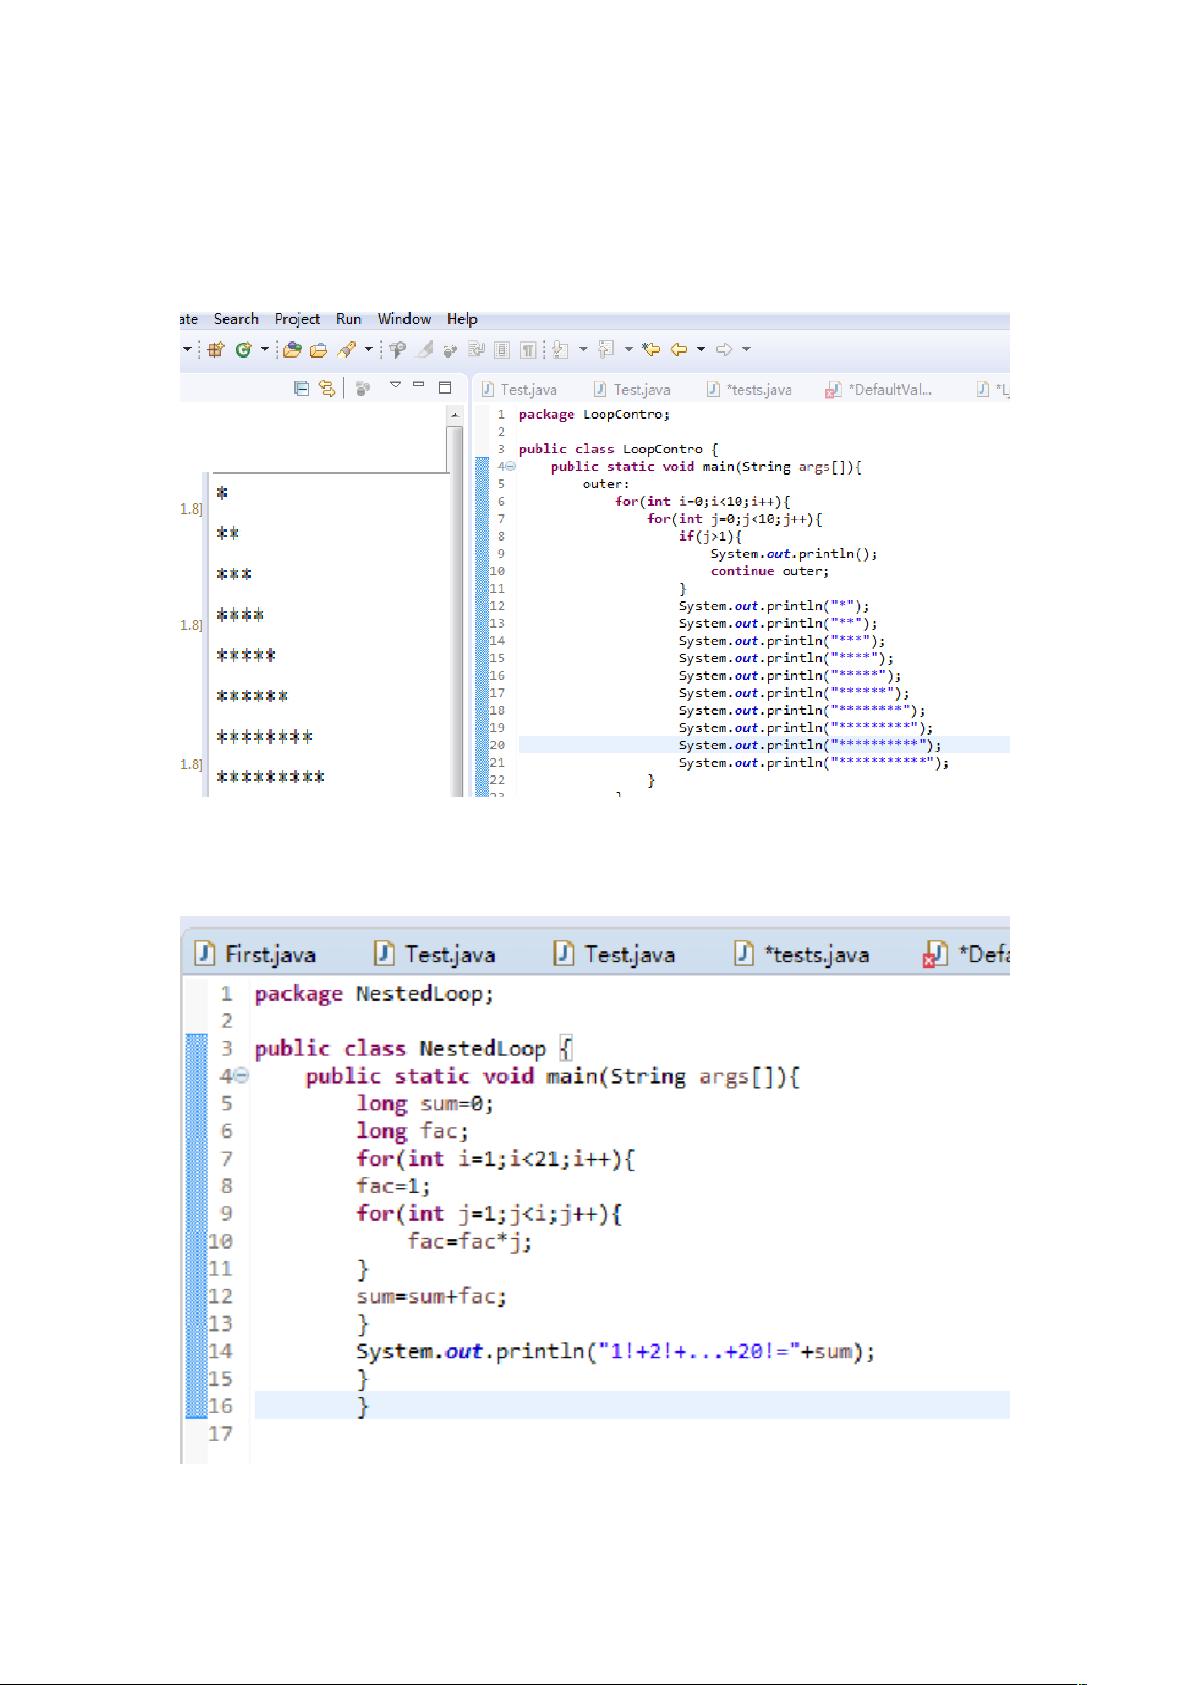
Task: Collapse main method fold in LoopContro editor
Action: 511,467
